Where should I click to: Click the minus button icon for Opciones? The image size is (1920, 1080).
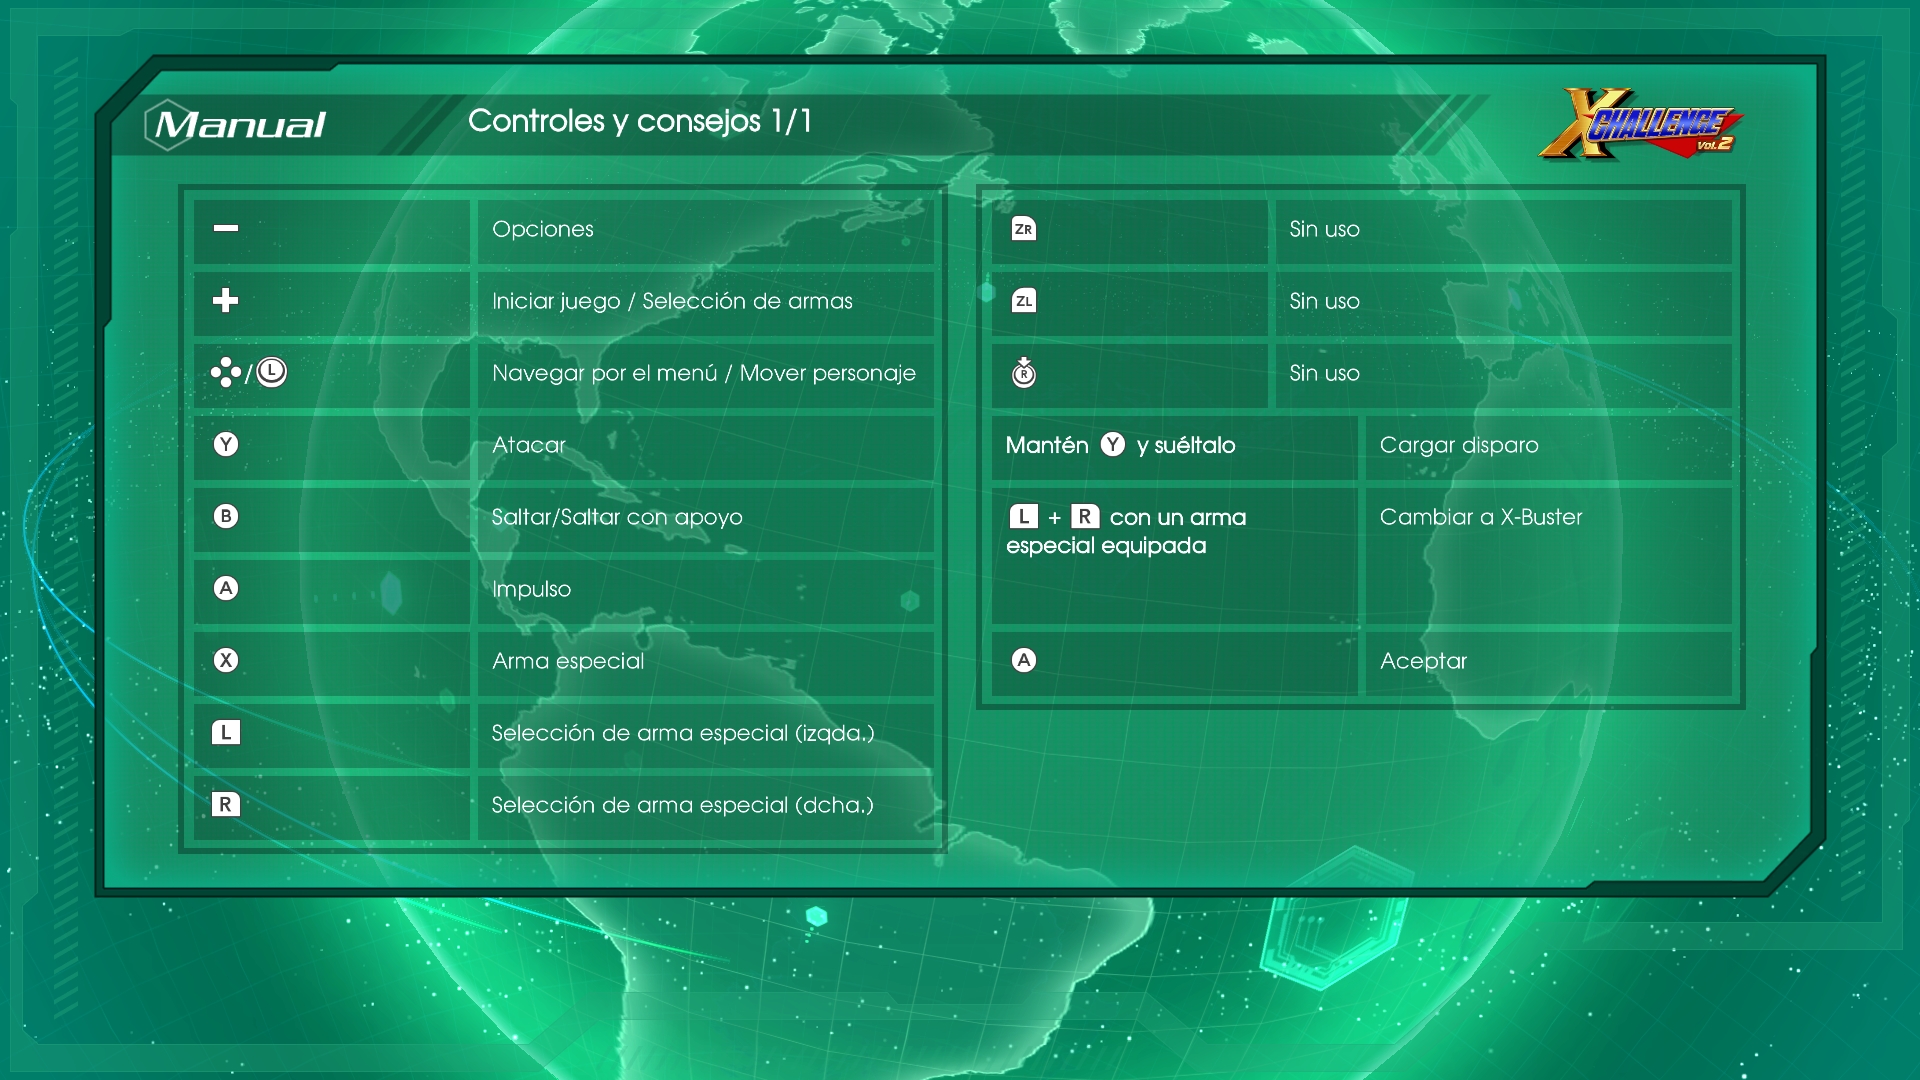click(x=226, y=228)
